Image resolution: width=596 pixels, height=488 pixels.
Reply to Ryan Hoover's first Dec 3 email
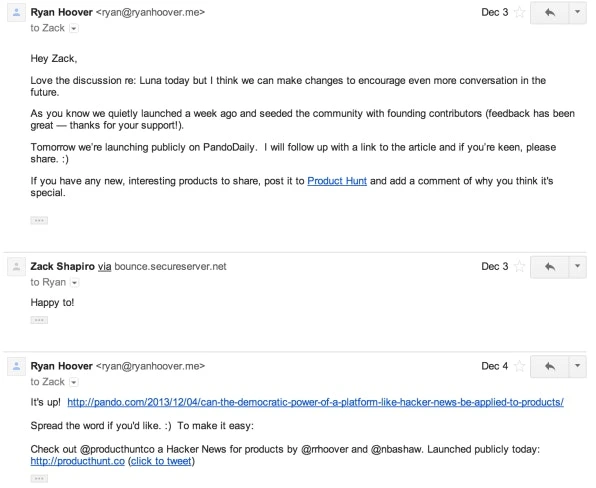549,13
